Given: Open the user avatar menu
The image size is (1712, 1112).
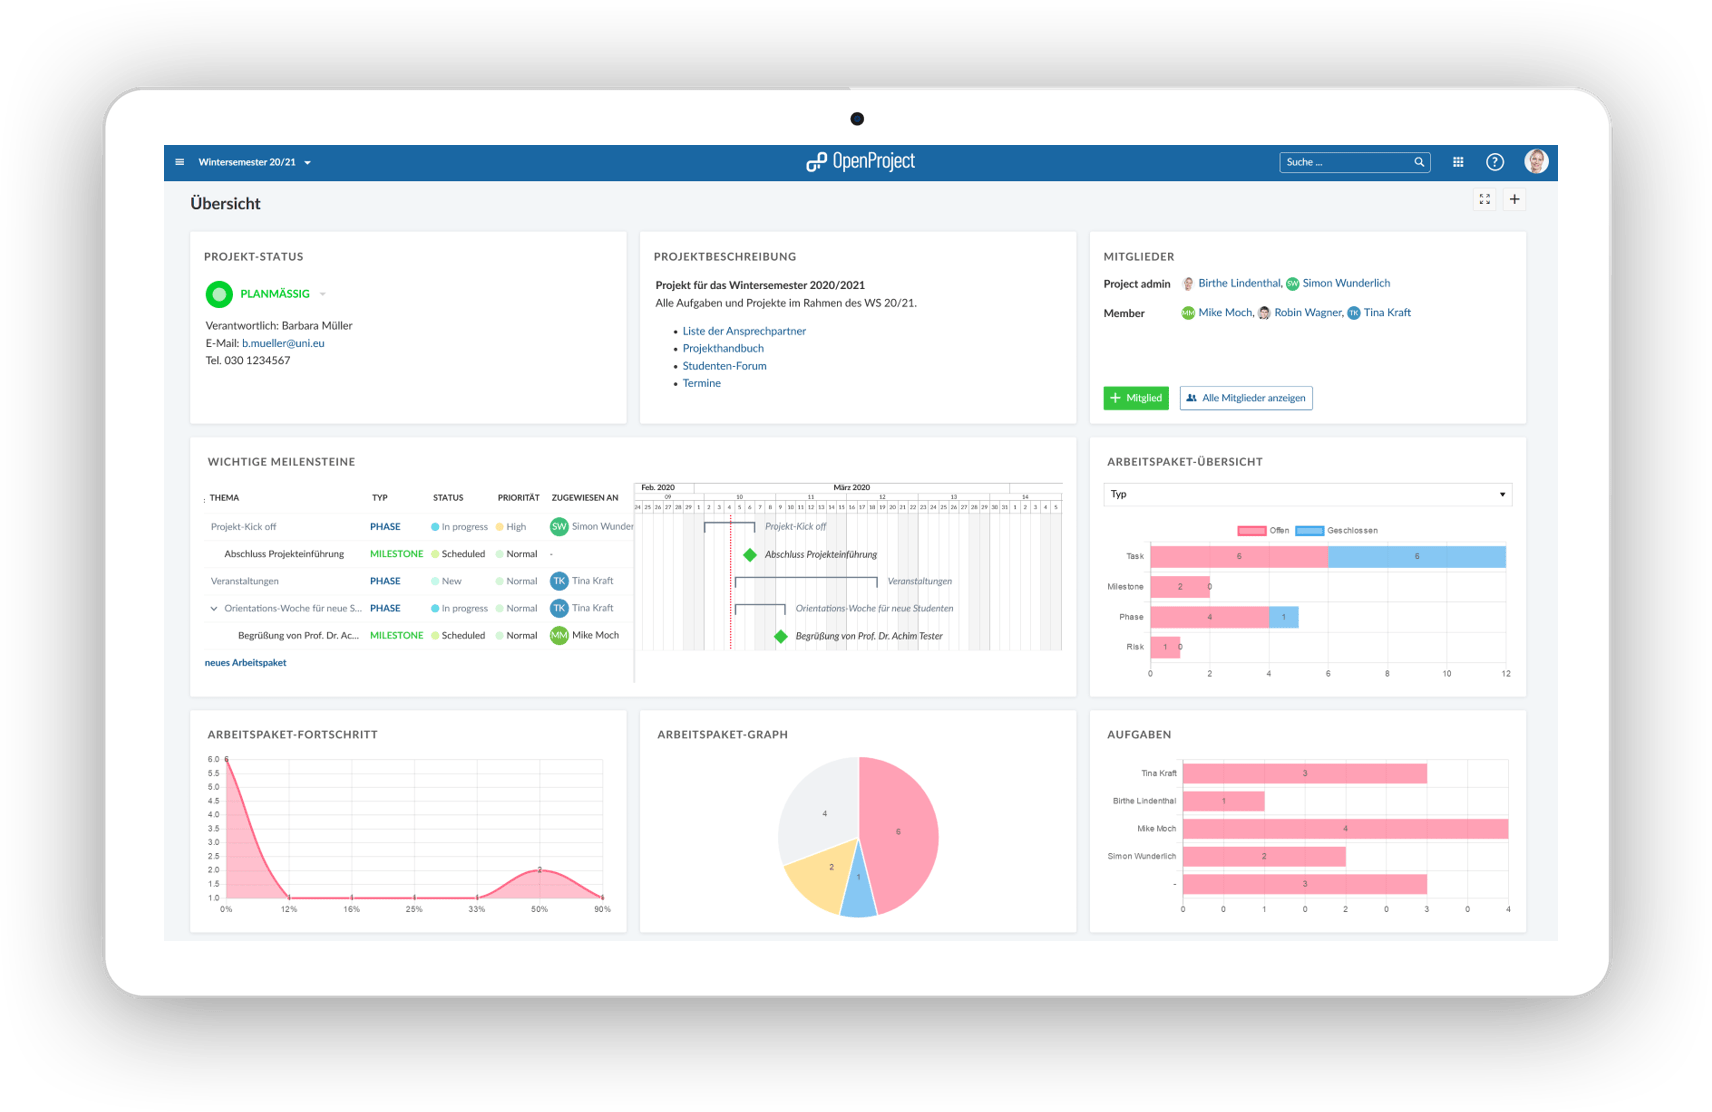Looking at the screenshot, I should tap(1536, 162).
